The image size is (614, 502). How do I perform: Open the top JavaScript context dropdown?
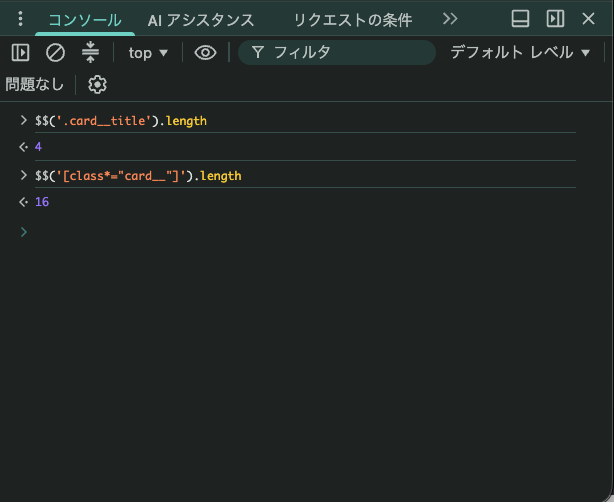148,53
